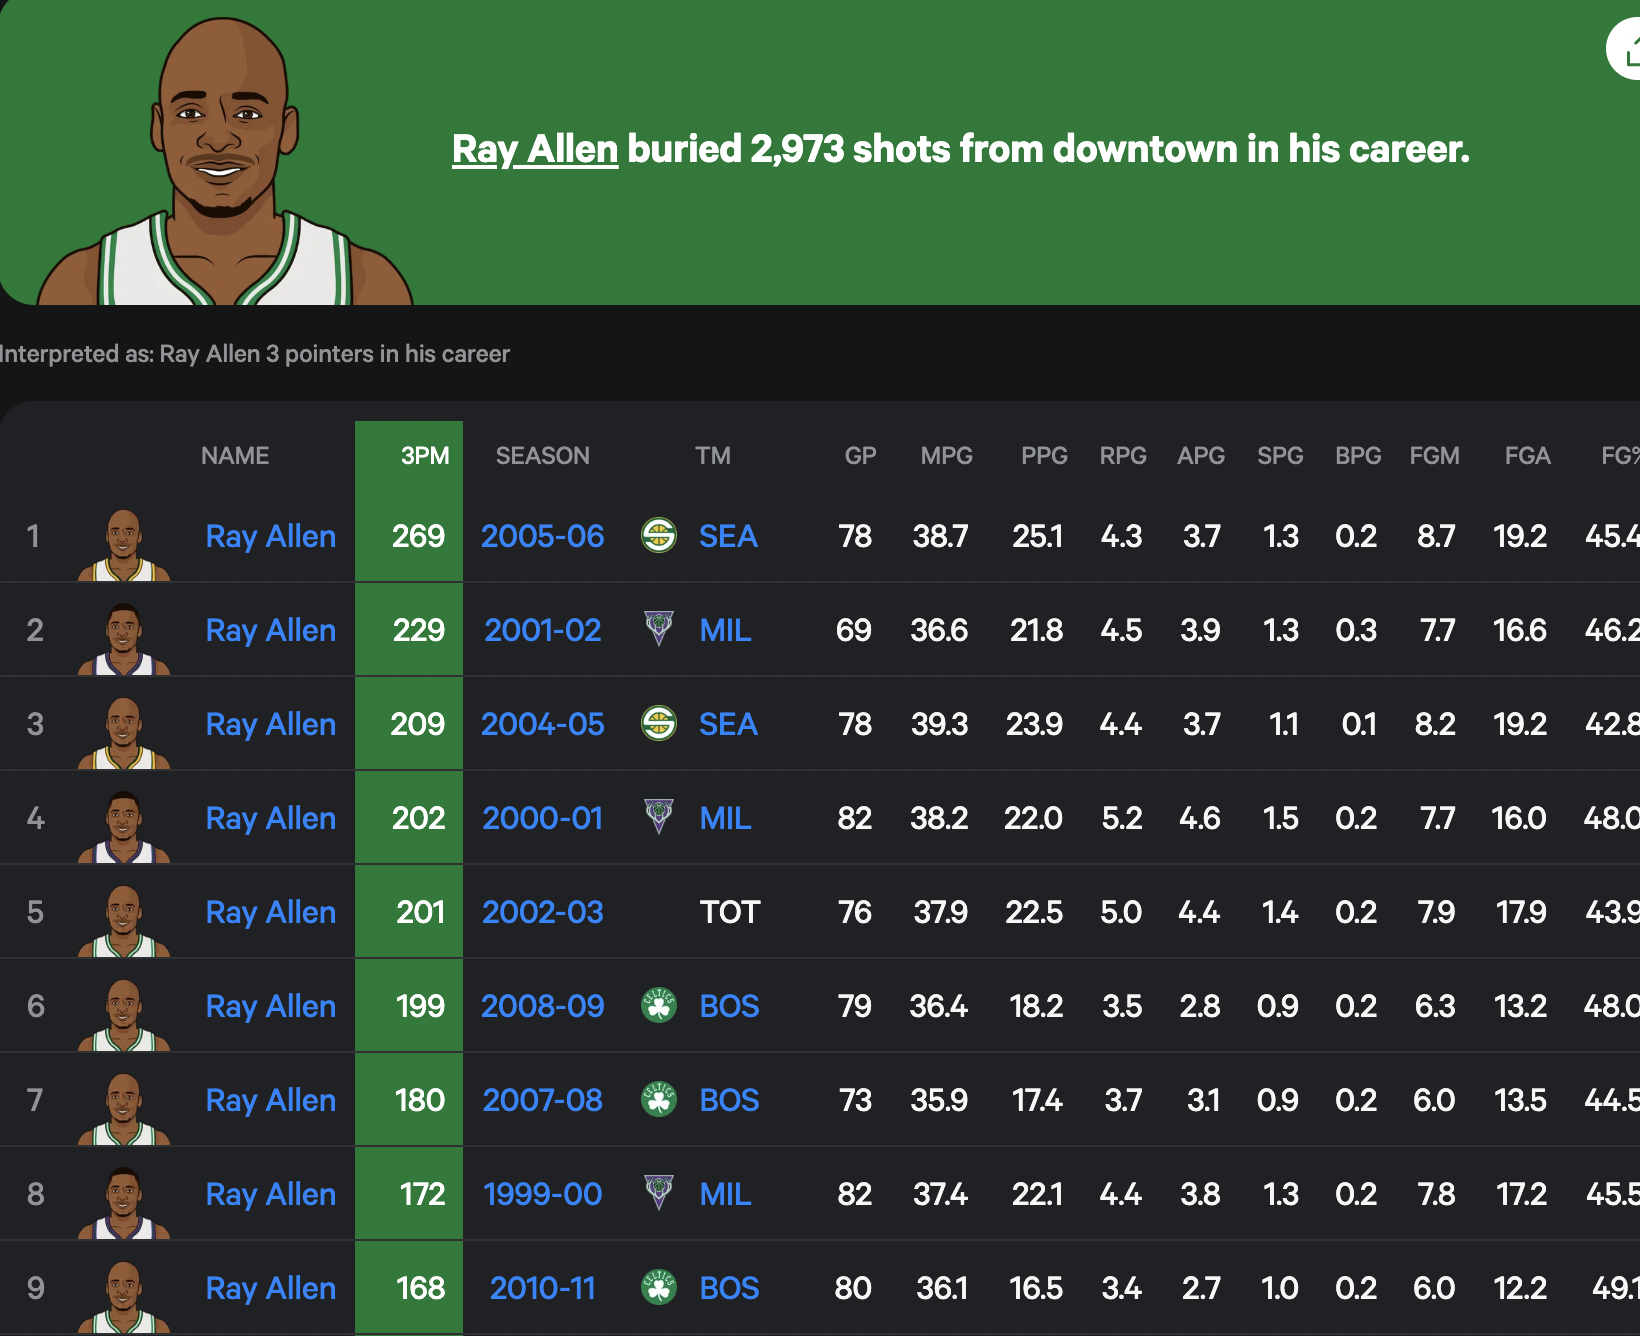Open the SEA team link in row 1
Image resolution: width=1640 pixels, height=1336 pixels.
tap(728, 536)
